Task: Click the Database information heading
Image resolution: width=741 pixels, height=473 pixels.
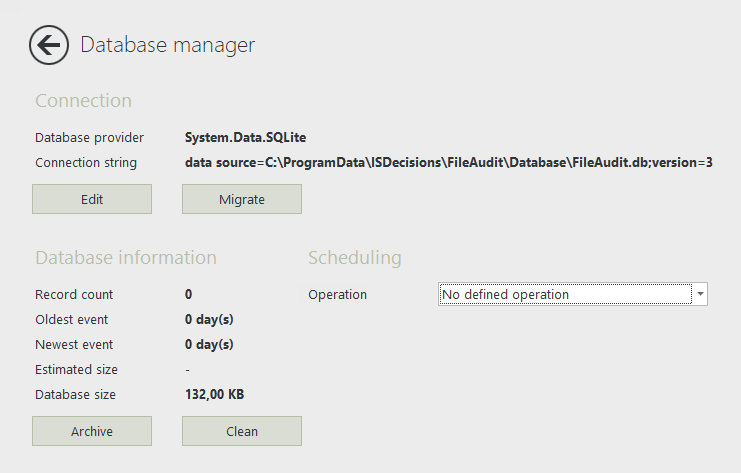Action: tap(126, 258)
